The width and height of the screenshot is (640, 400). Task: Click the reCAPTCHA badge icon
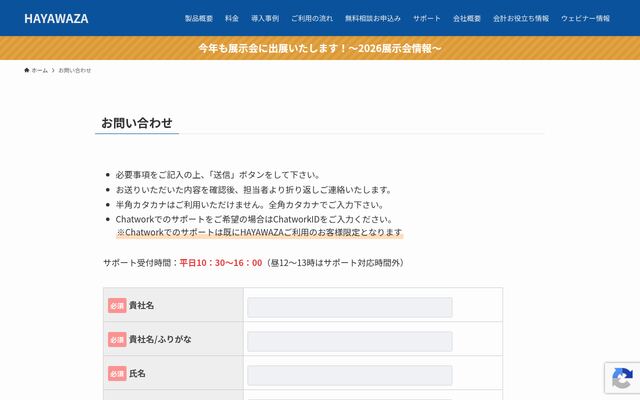tap(622, 378)
